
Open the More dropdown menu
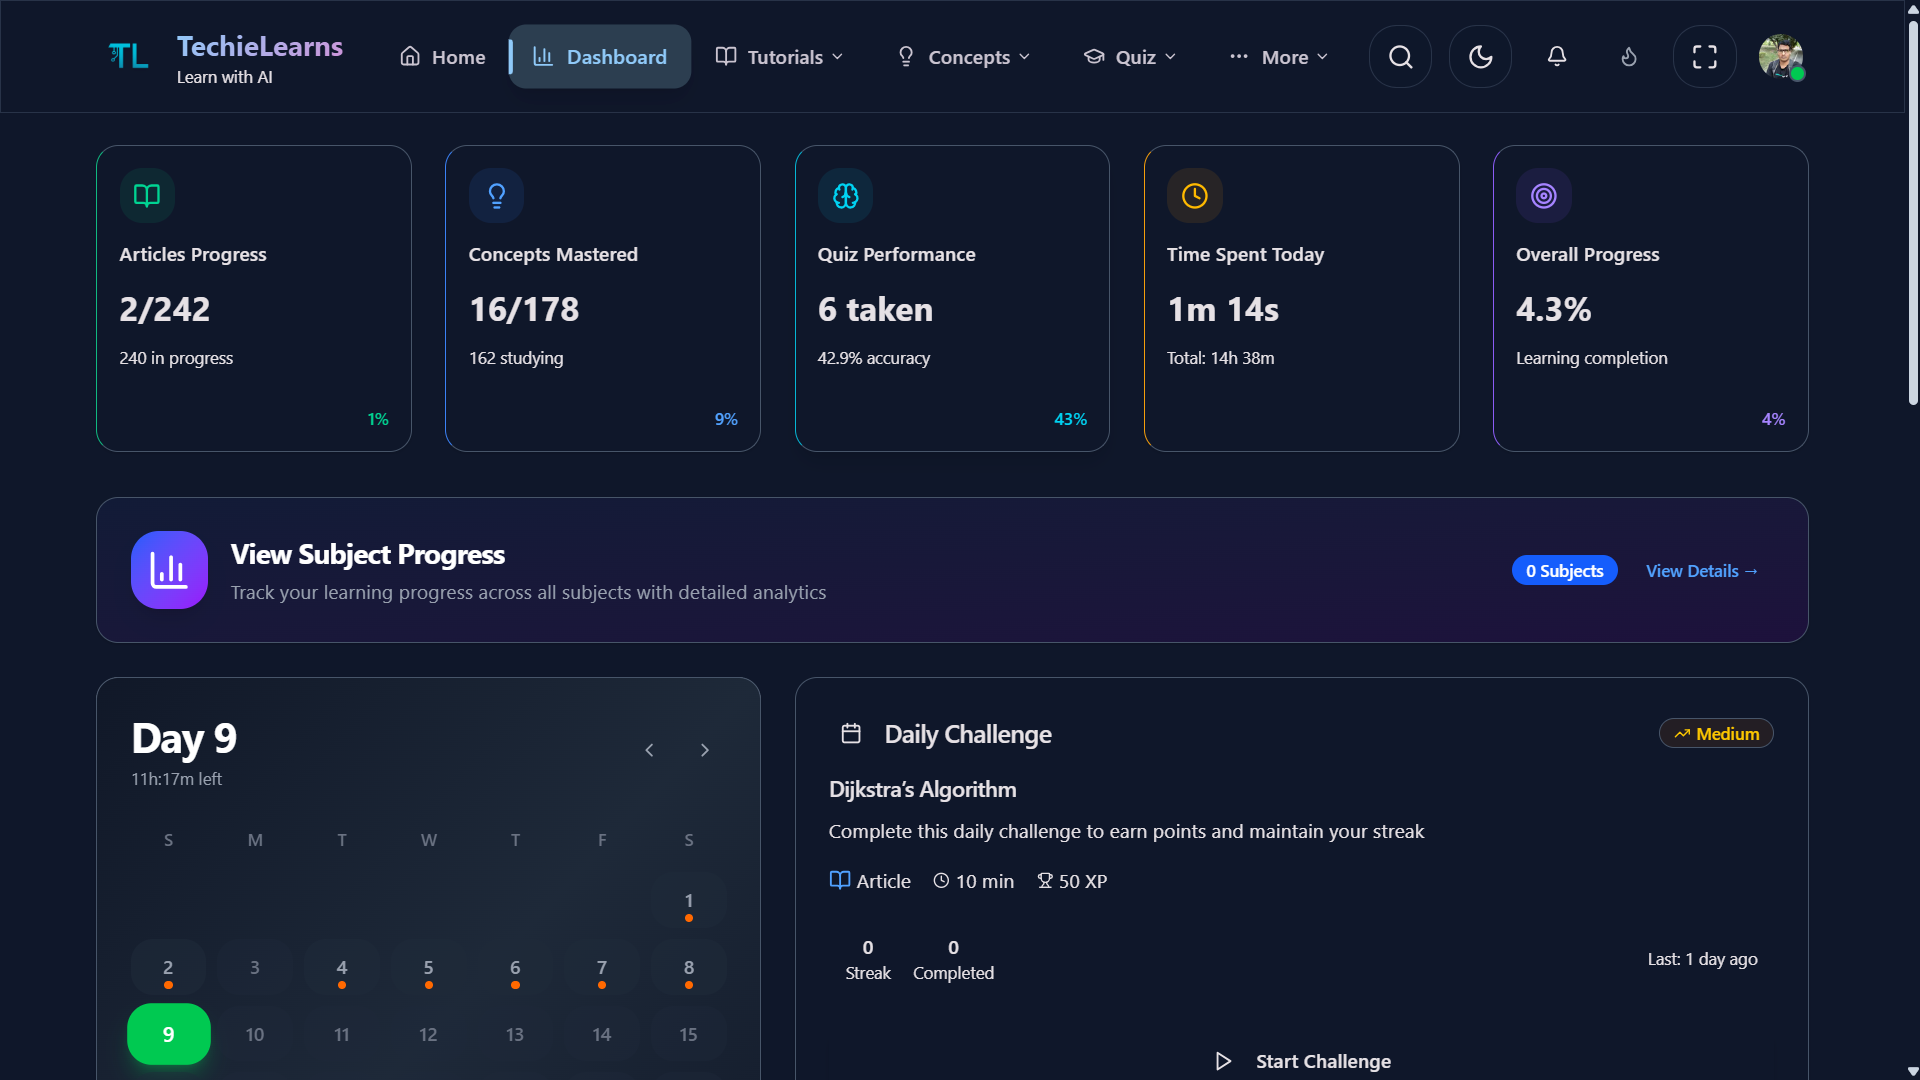tap(1278, 57)
